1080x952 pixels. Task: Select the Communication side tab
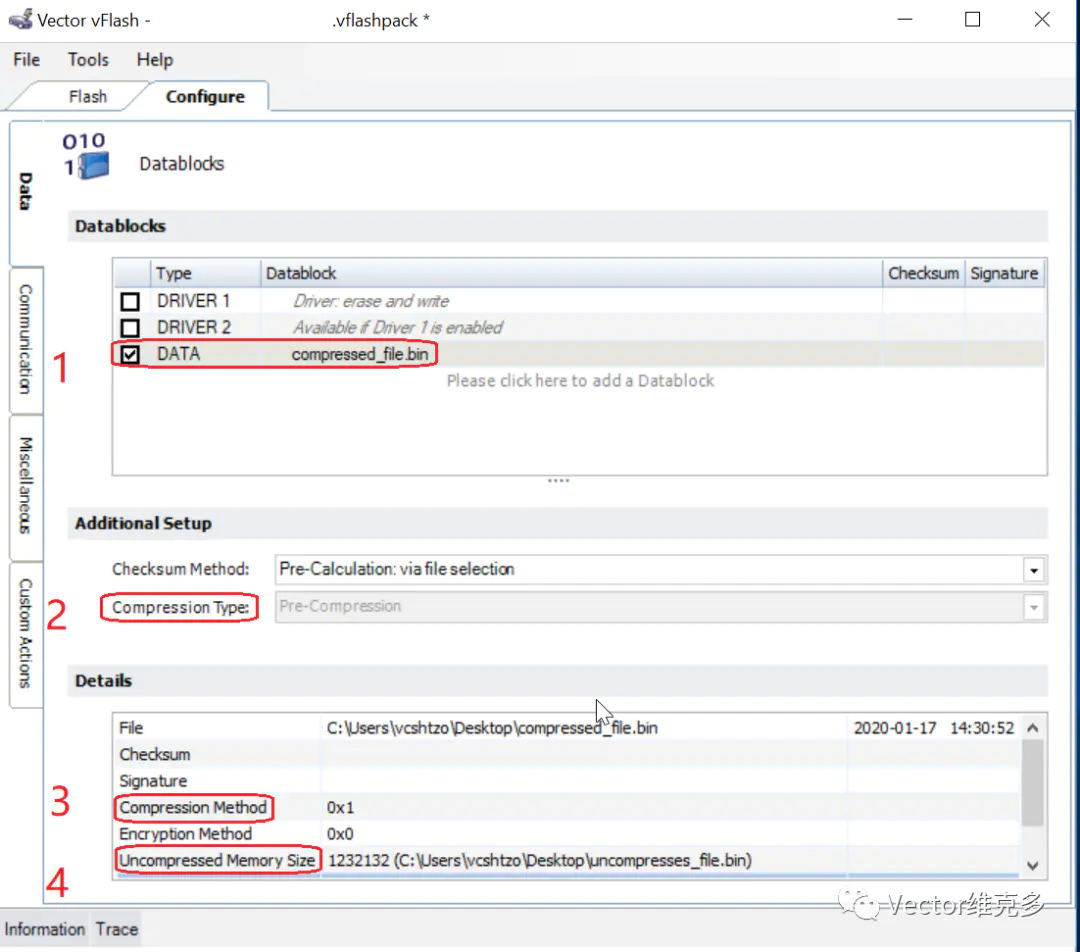click(26, 340)
